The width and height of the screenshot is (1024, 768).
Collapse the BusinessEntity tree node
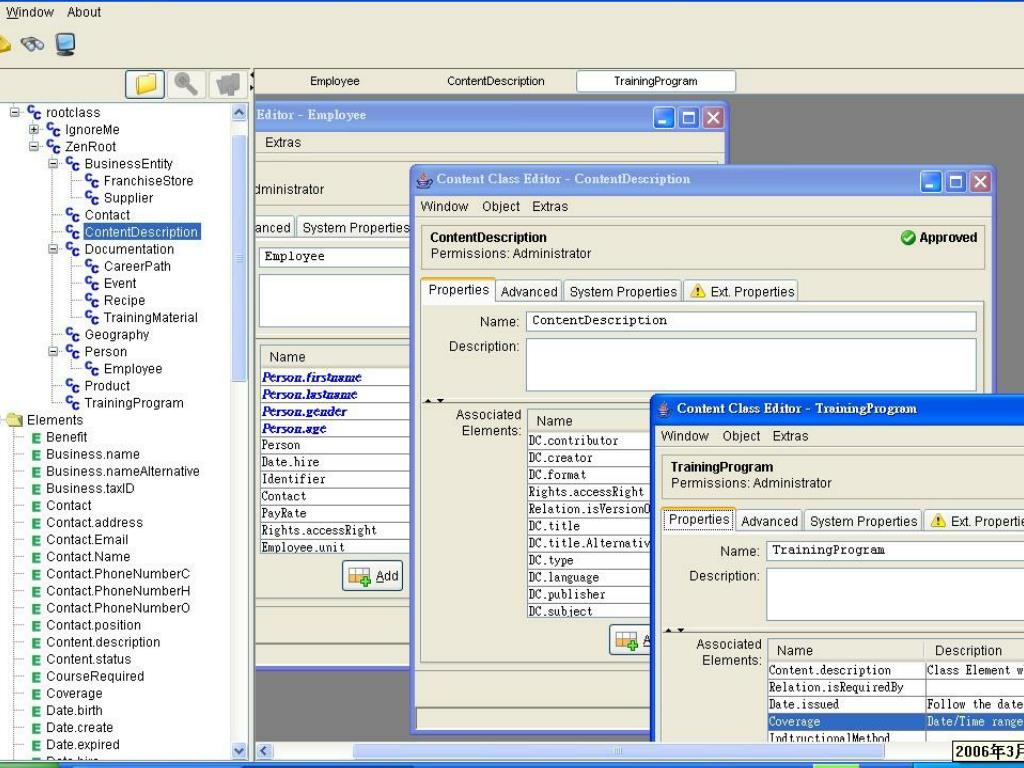coord(54,163)
